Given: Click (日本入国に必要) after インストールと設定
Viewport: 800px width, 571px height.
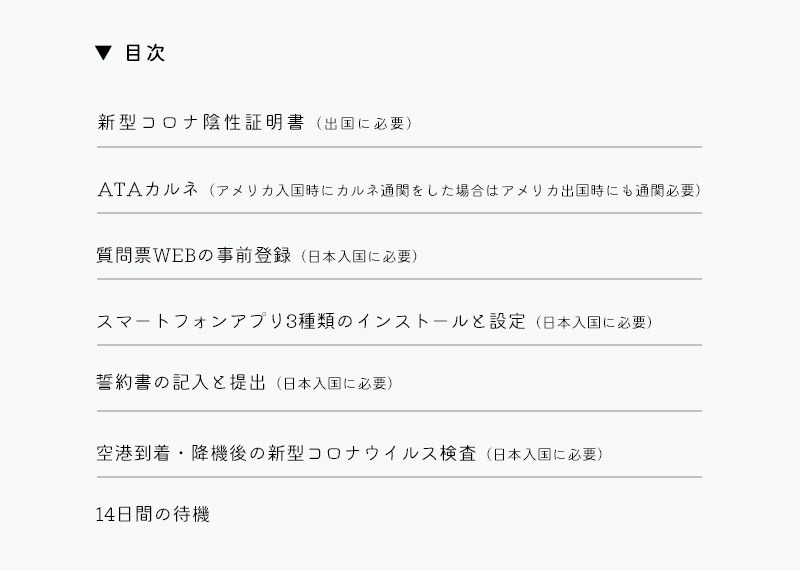Looking at the screenshot, I should (x=594, y=322).
